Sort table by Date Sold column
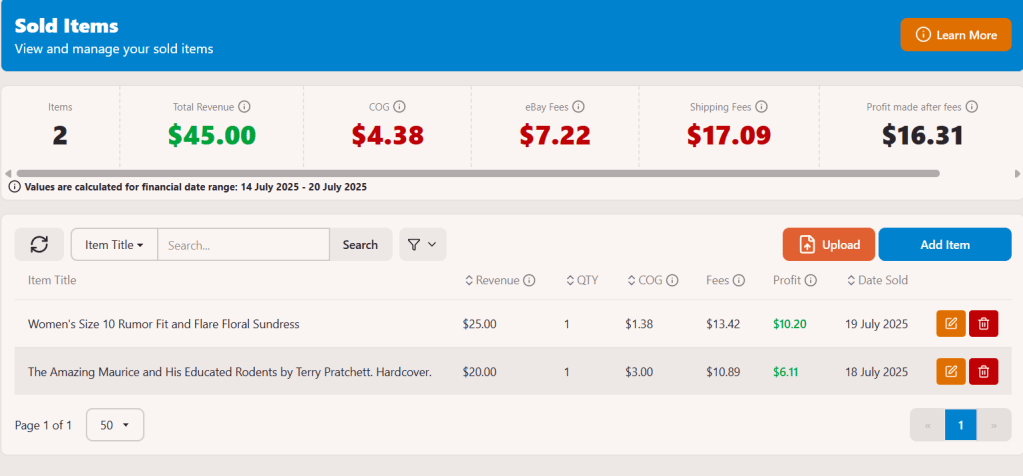1023x476 pixels. 877,280
